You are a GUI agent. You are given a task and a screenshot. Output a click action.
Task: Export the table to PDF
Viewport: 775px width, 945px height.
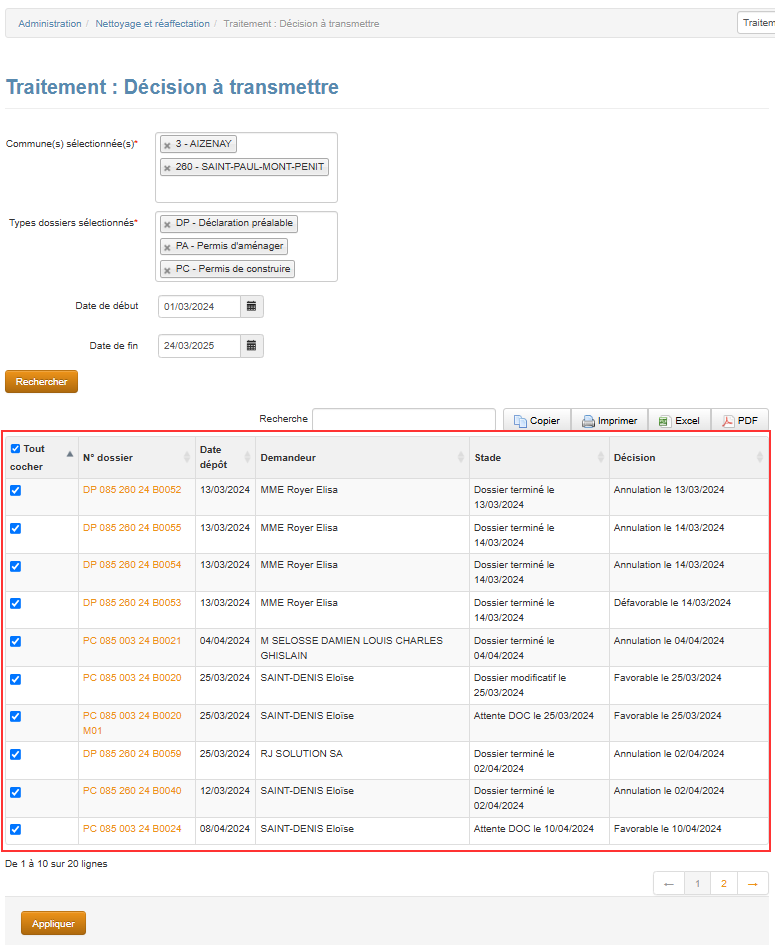(739, 421)
